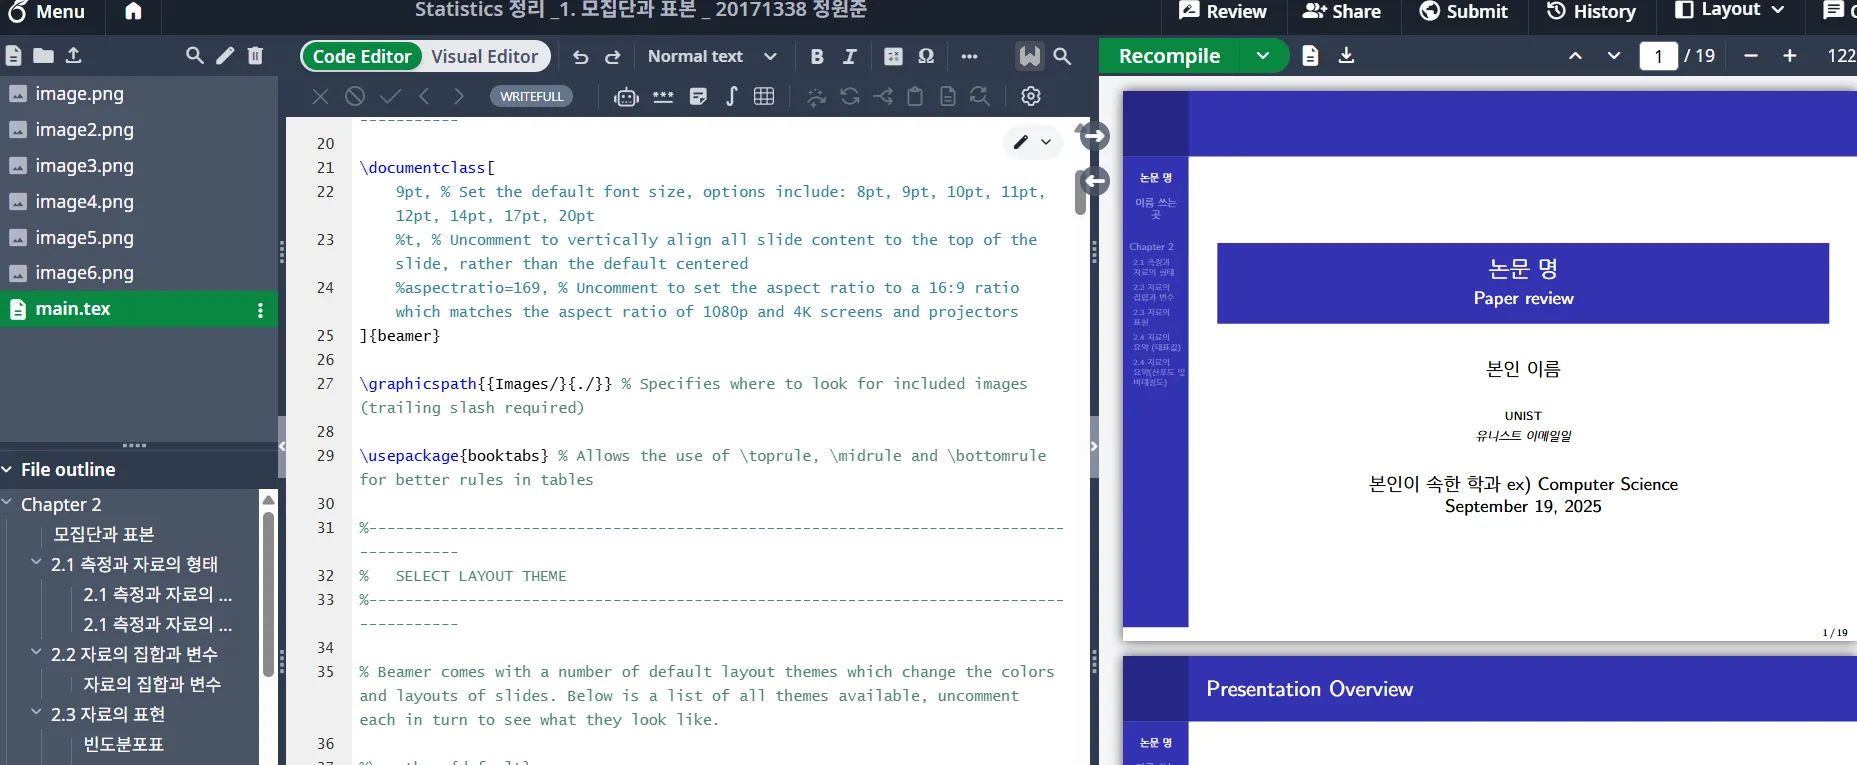Click the Writefull table generator icon

(x=764, y=96)
